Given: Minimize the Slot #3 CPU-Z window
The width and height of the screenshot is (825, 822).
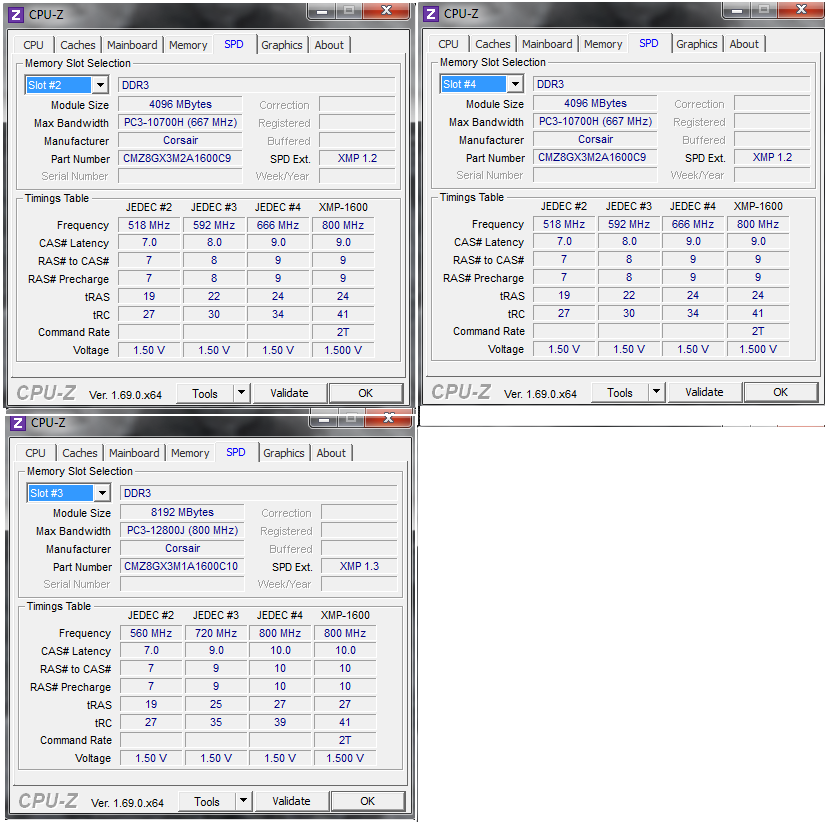Looking at the screenshot, I should pyautogui.click(x=324, y=419).
